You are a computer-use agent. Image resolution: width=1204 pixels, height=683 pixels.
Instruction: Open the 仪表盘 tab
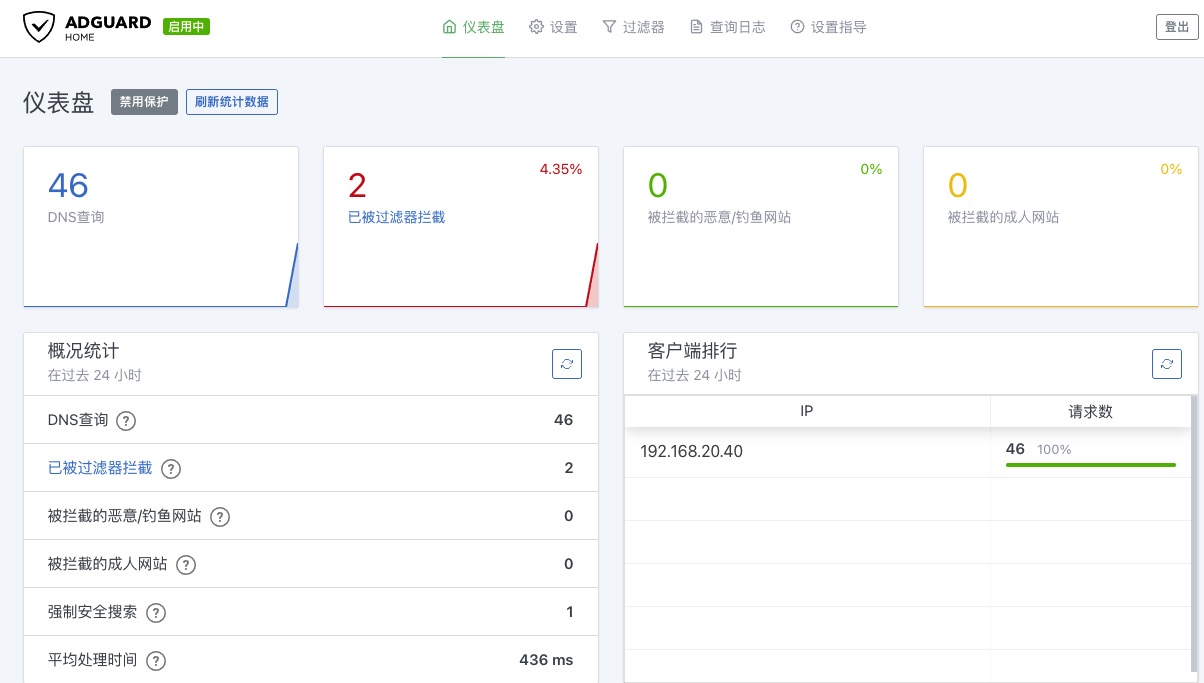click(x=473, y=28)
